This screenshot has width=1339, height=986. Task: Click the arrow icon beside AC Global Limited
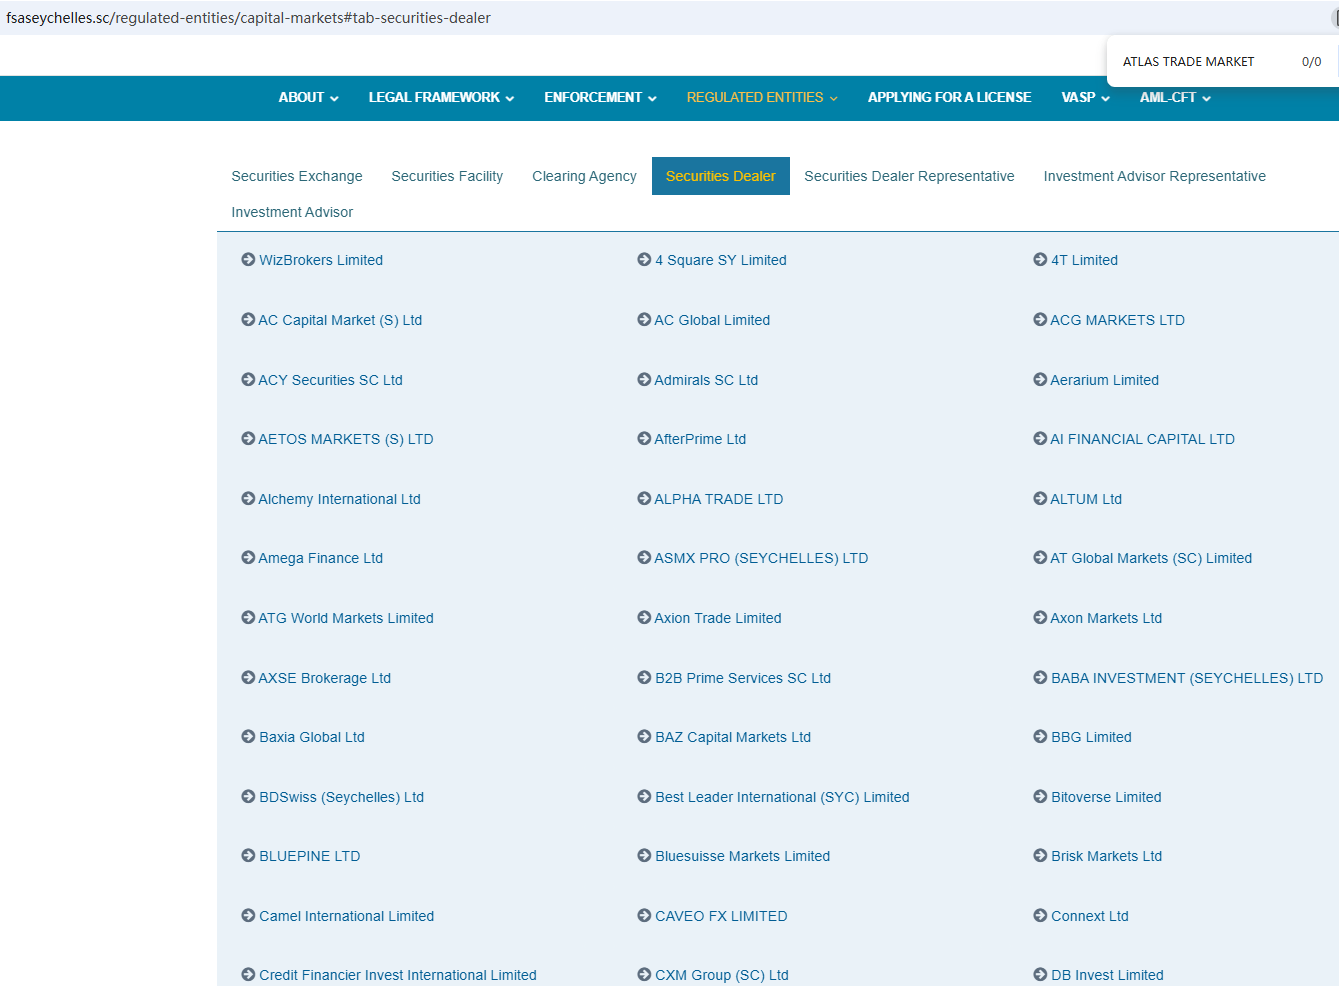(644, 320)
